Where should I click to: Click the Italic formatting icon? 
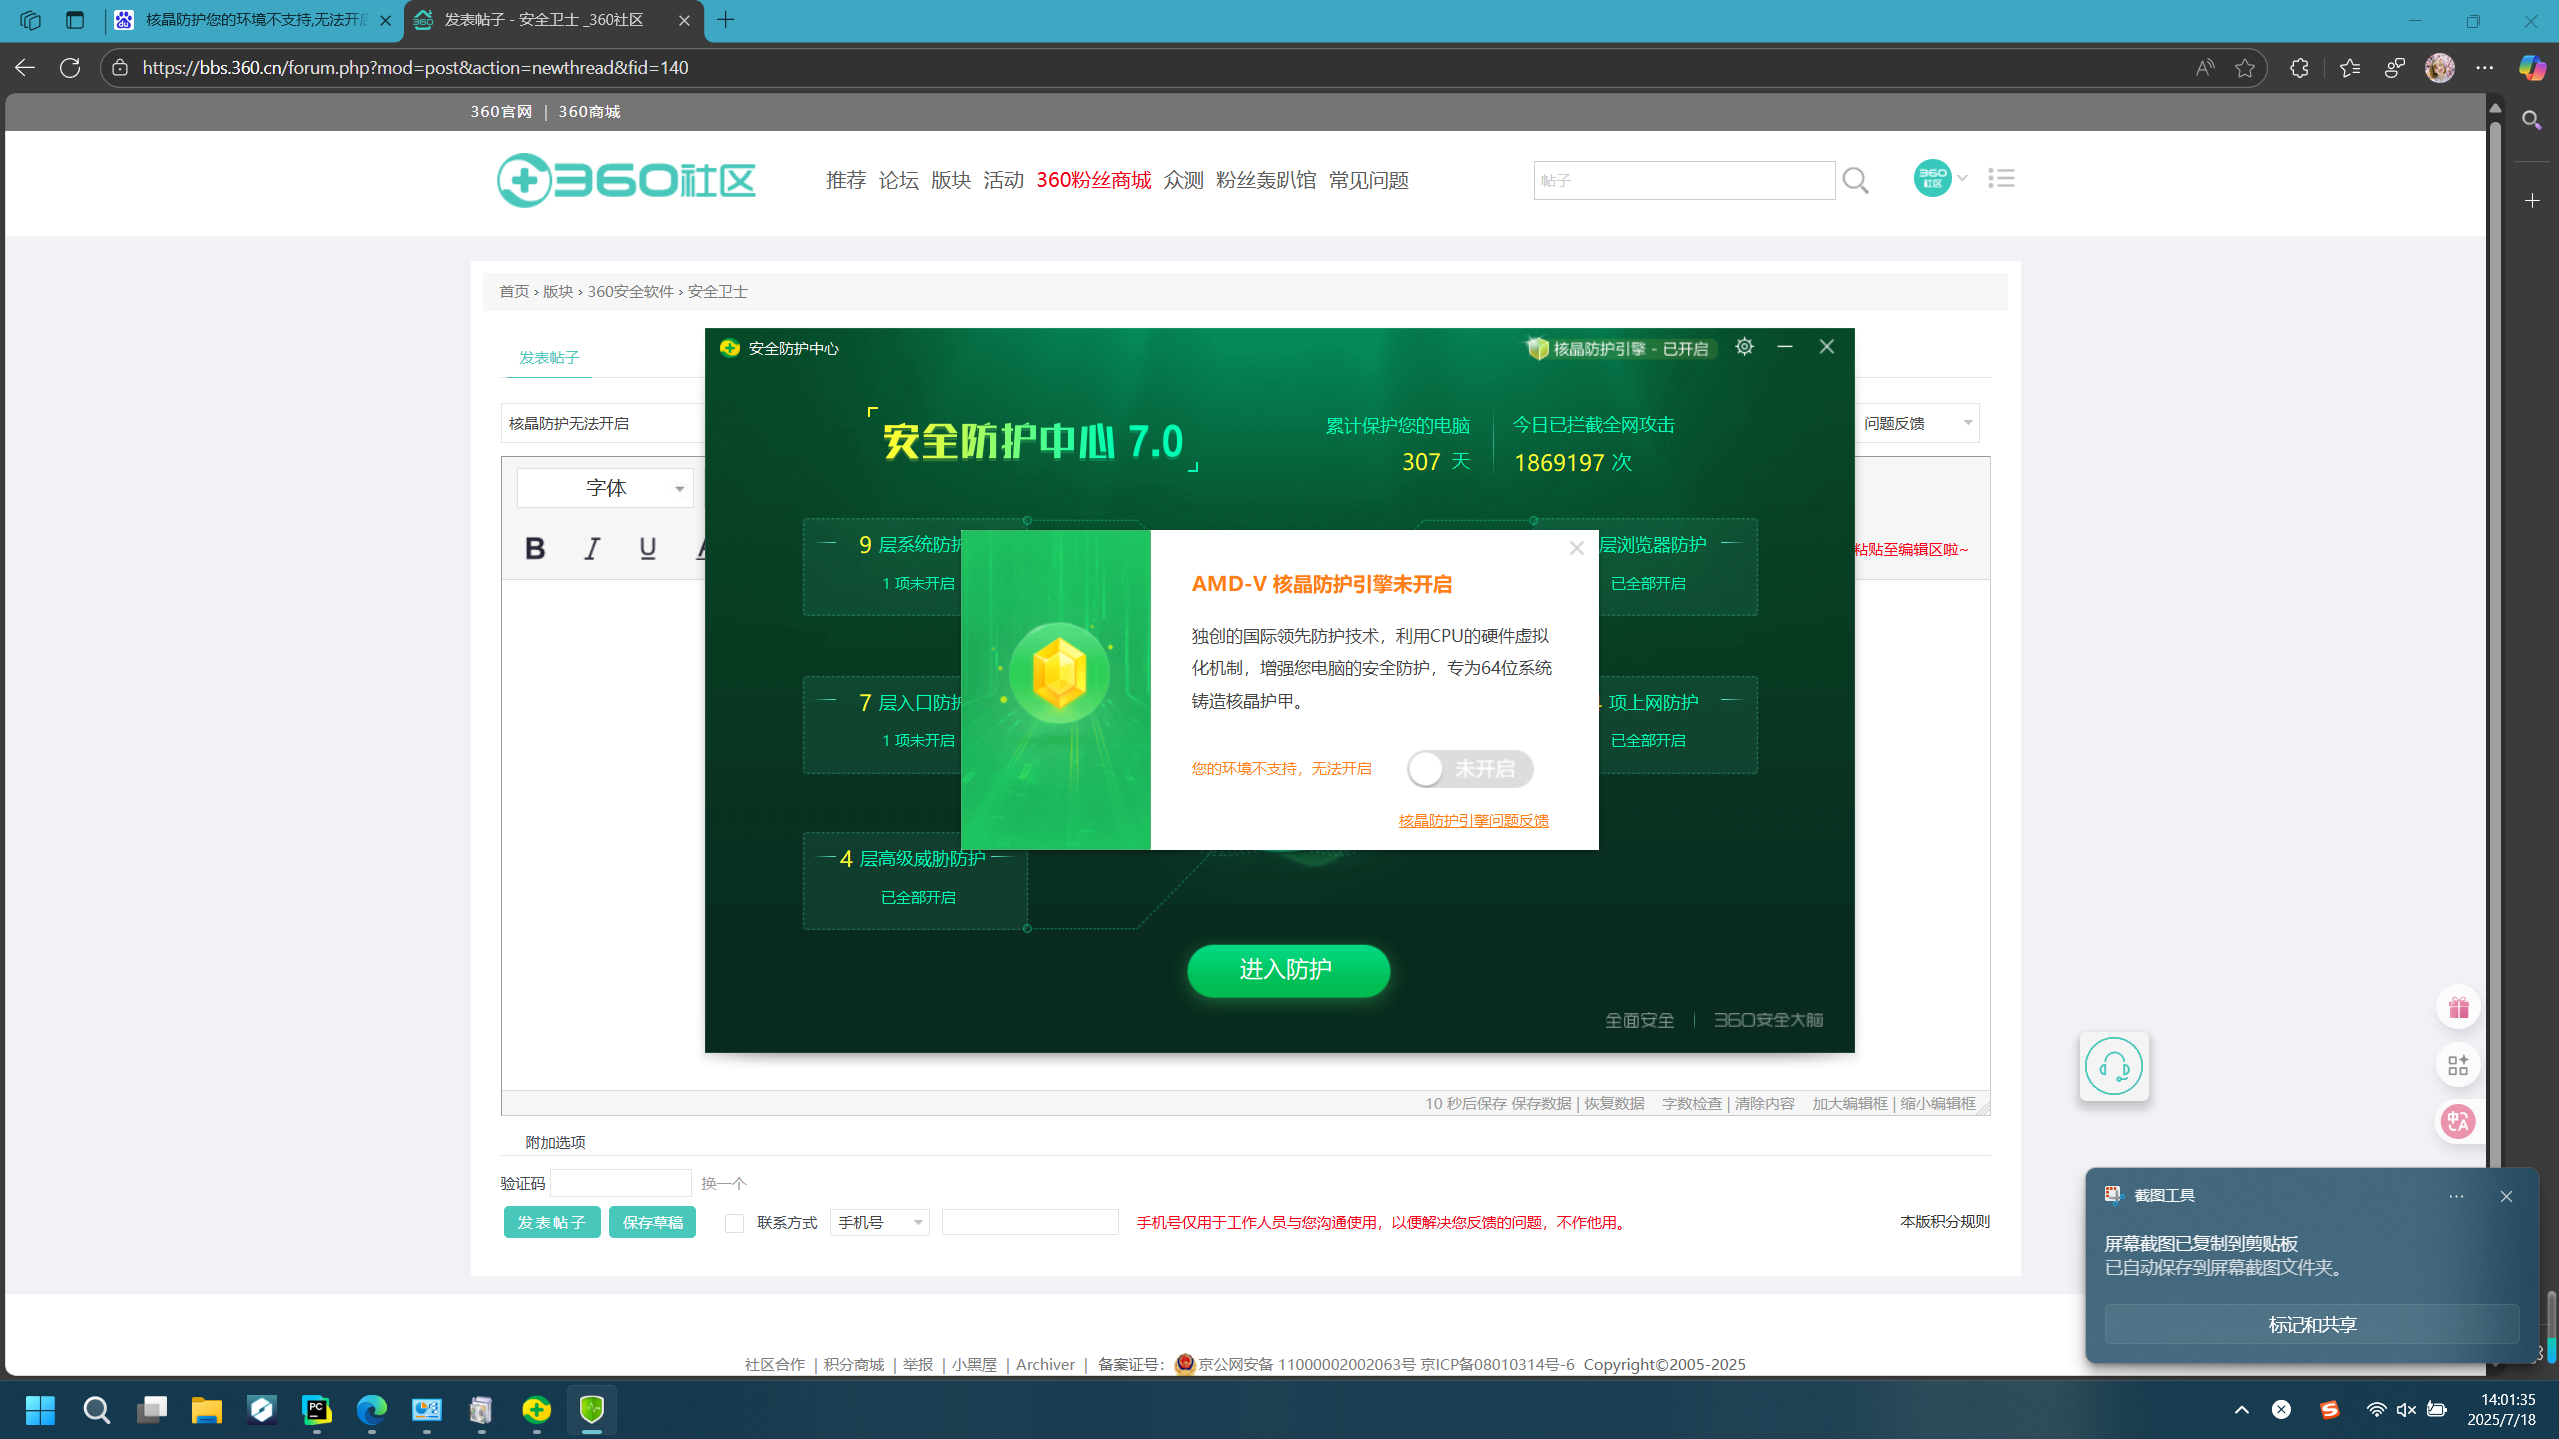click(x=592, y=548)
